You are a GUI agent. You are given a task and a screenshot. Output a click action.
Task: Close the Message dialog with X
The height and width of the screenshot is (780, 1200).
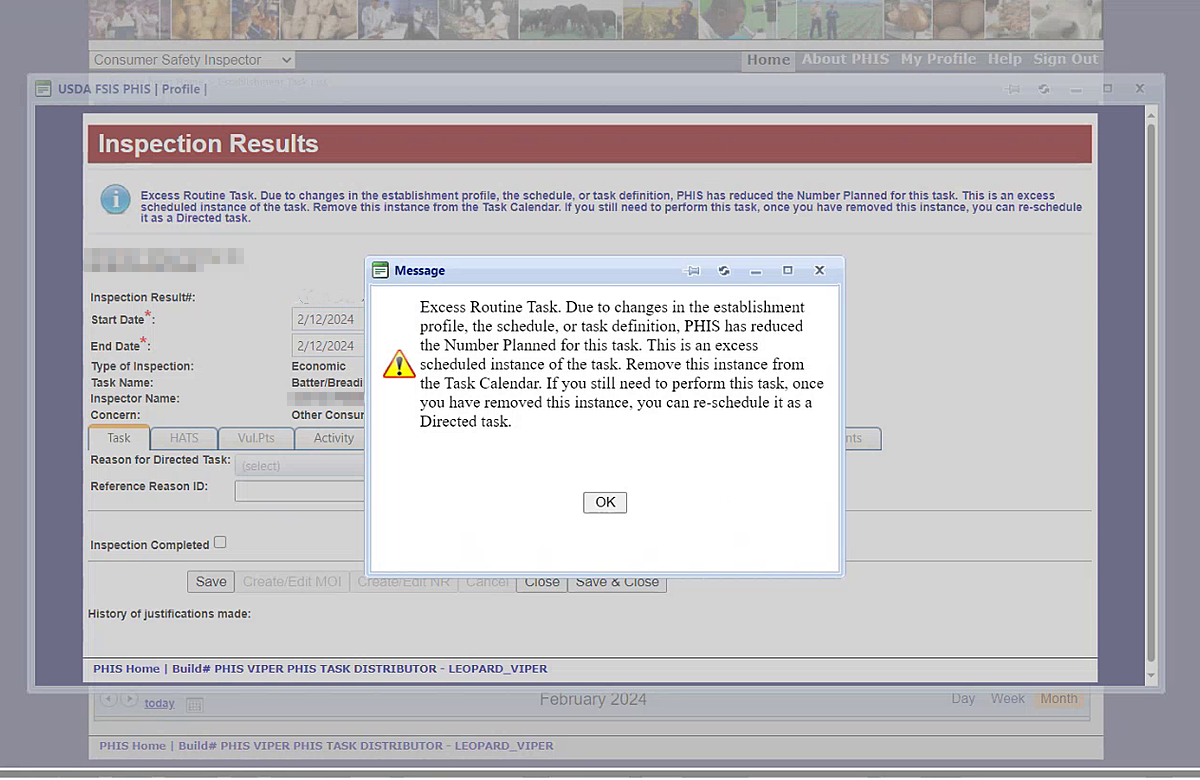tap(819, 271)
